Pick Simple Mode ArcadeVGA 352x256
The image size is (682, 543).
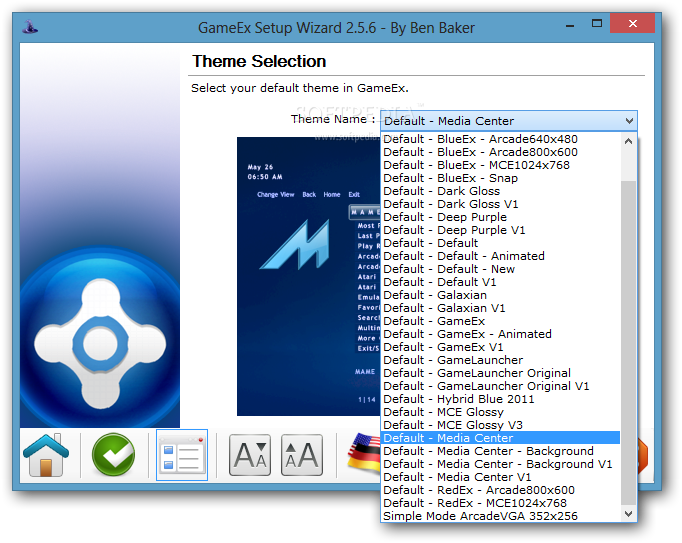tap(500, 516)
